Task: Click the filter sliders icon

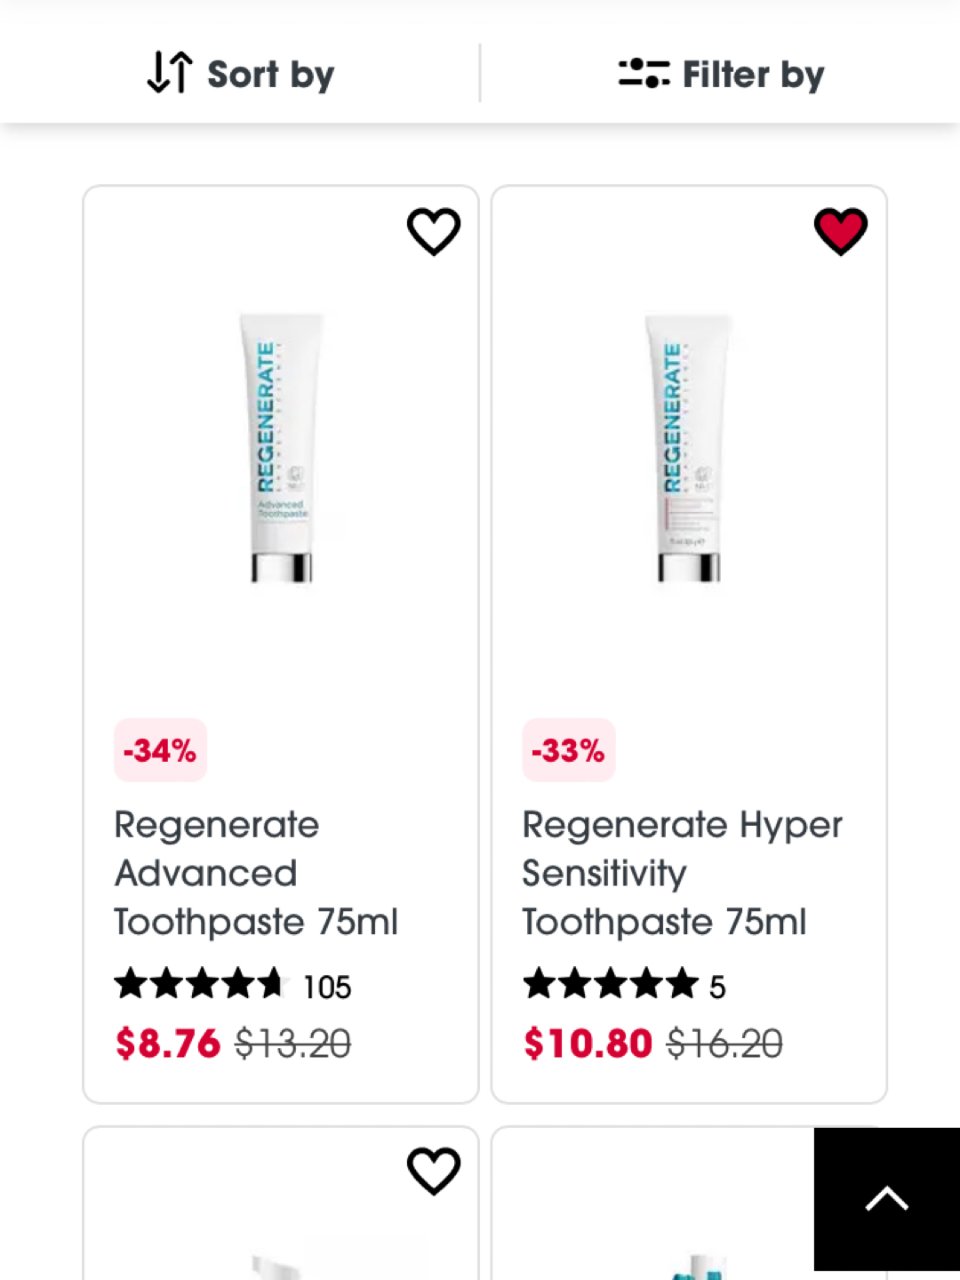Action: [643, 73]
